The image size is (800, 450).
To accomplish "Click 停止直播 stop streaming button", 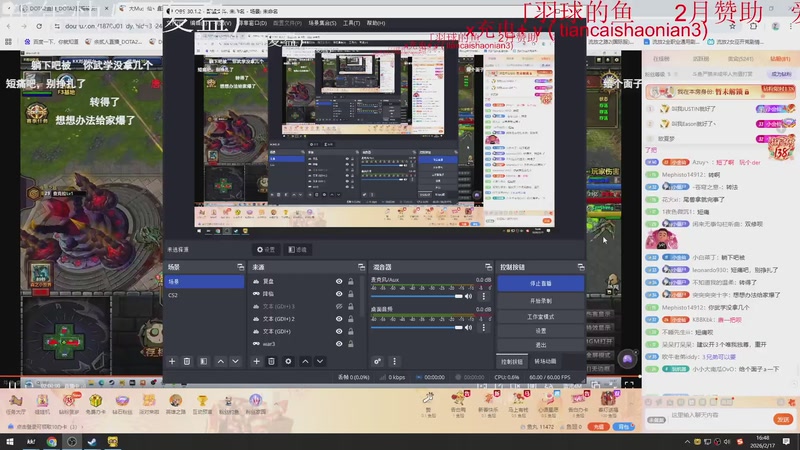I will point(540,283).
